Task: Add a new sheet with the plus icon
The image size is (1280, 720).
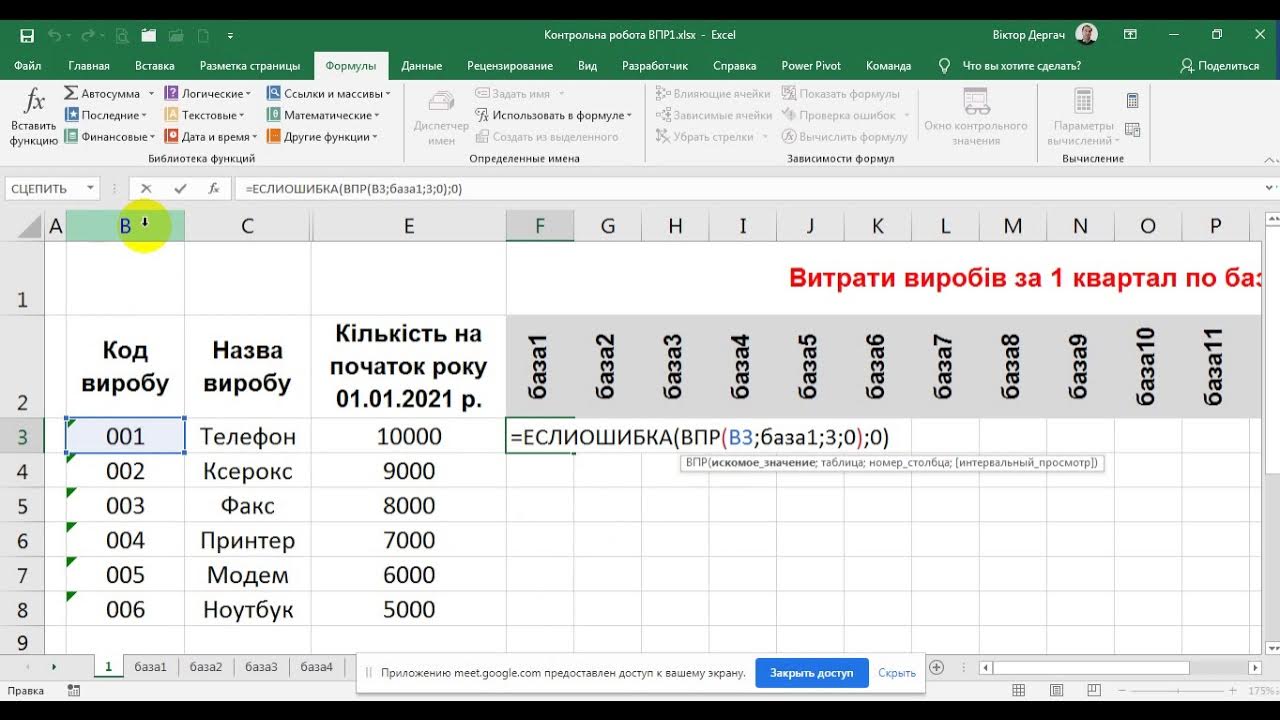Action: [x=936, y=667]
